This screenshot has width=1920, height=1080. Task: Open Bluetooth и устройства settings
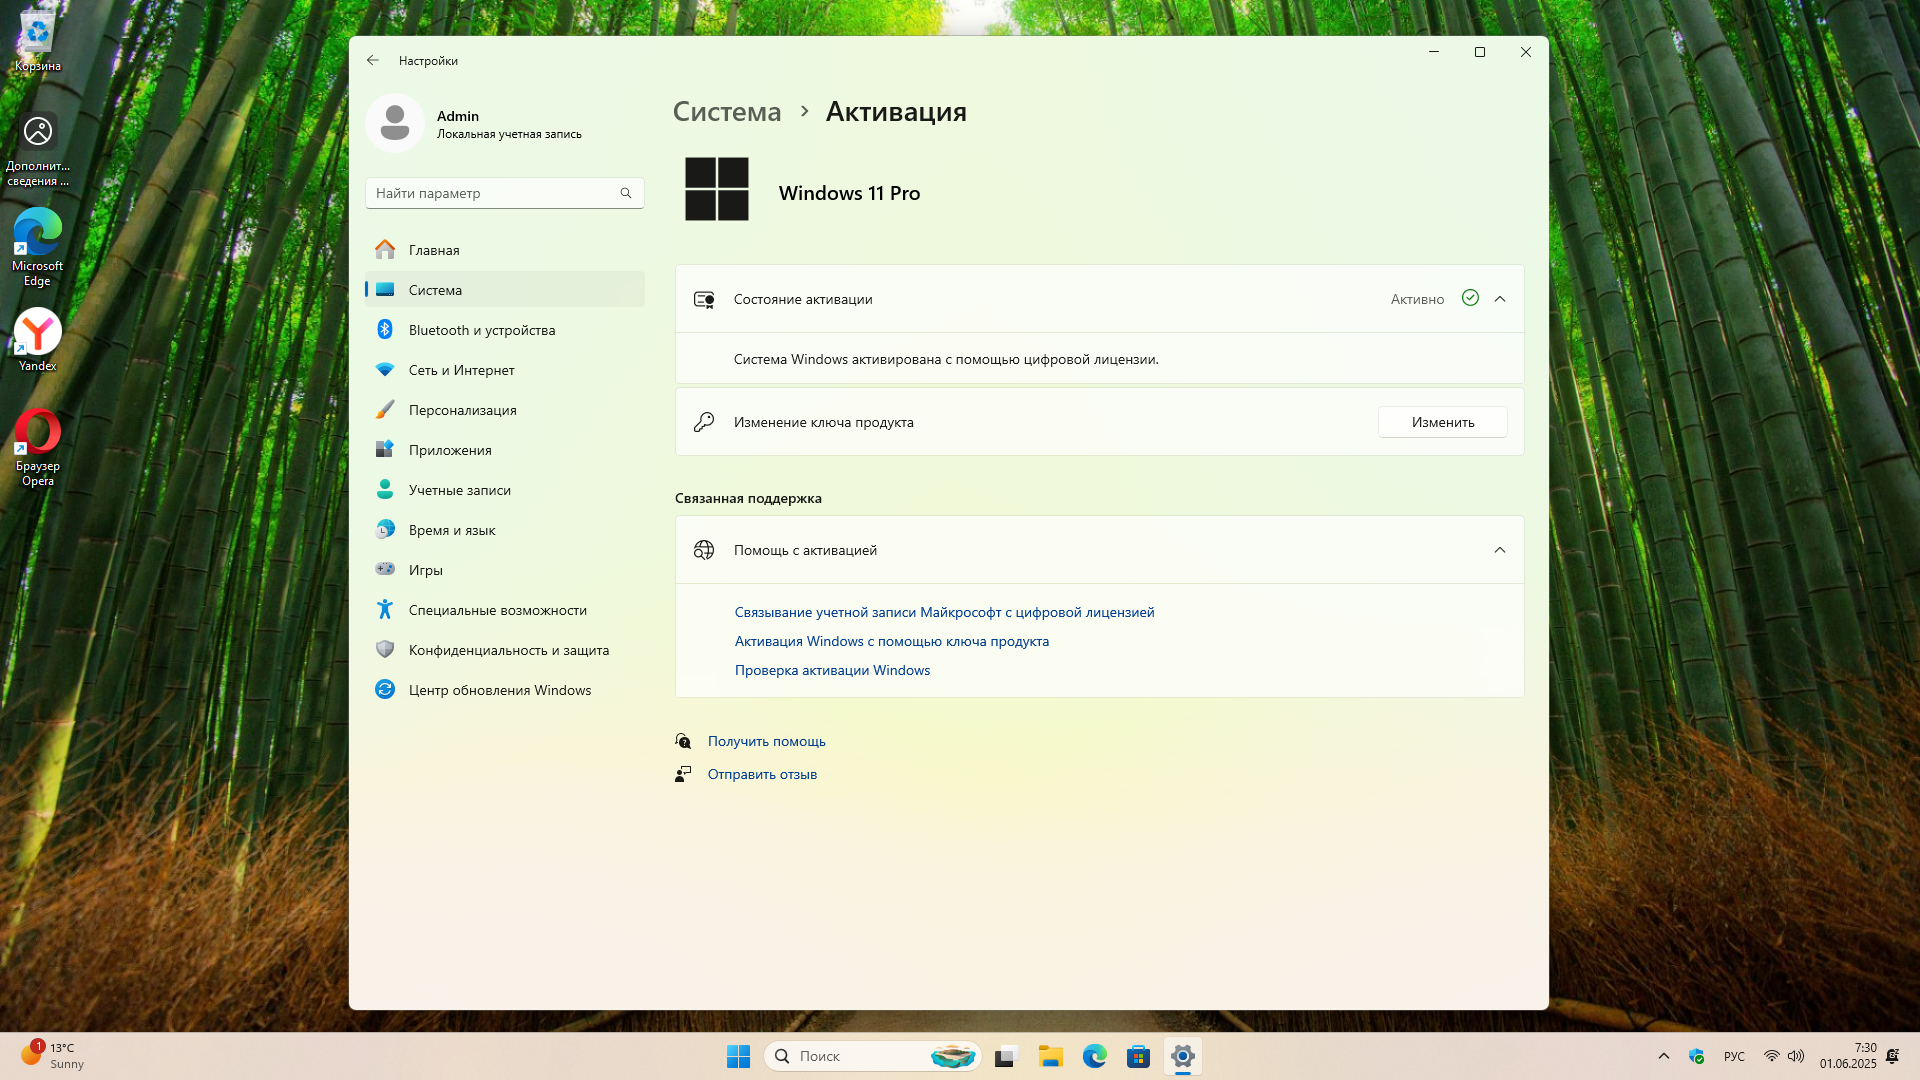(x=481, y=330)
